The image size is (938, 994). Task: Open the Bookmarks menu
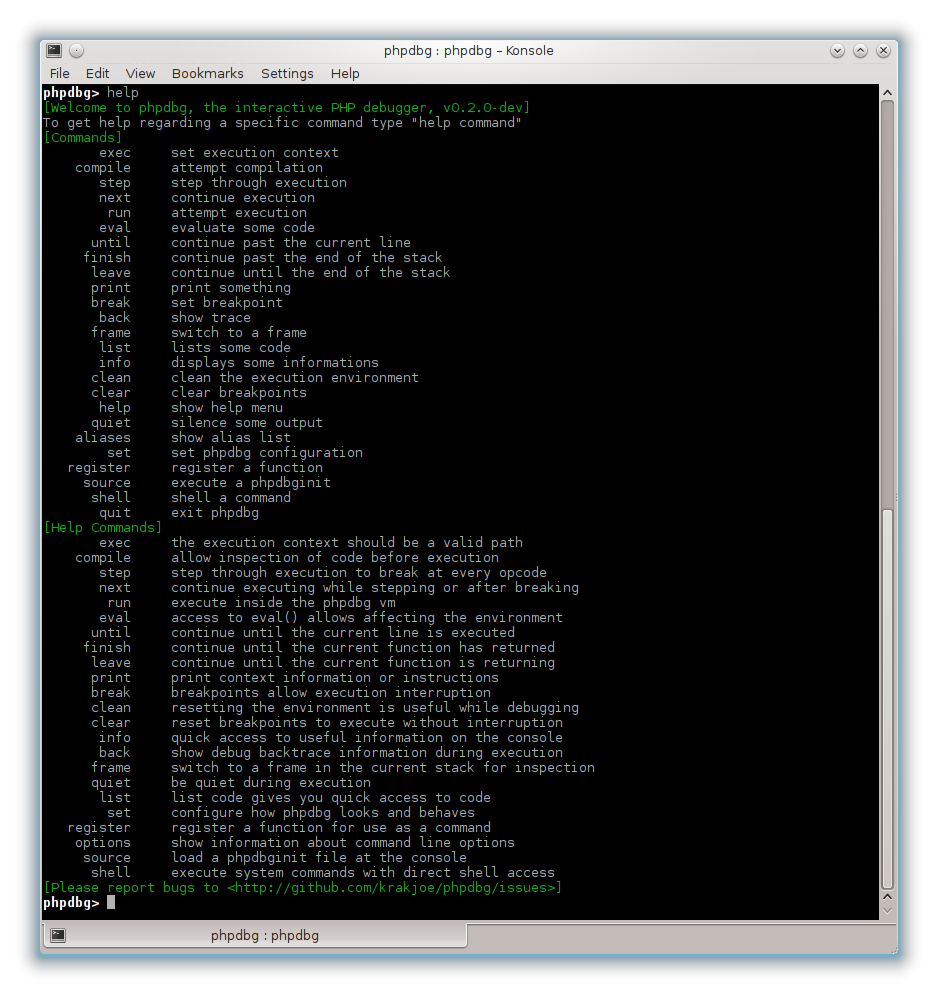pyautogui.click(x=207, y=73)
